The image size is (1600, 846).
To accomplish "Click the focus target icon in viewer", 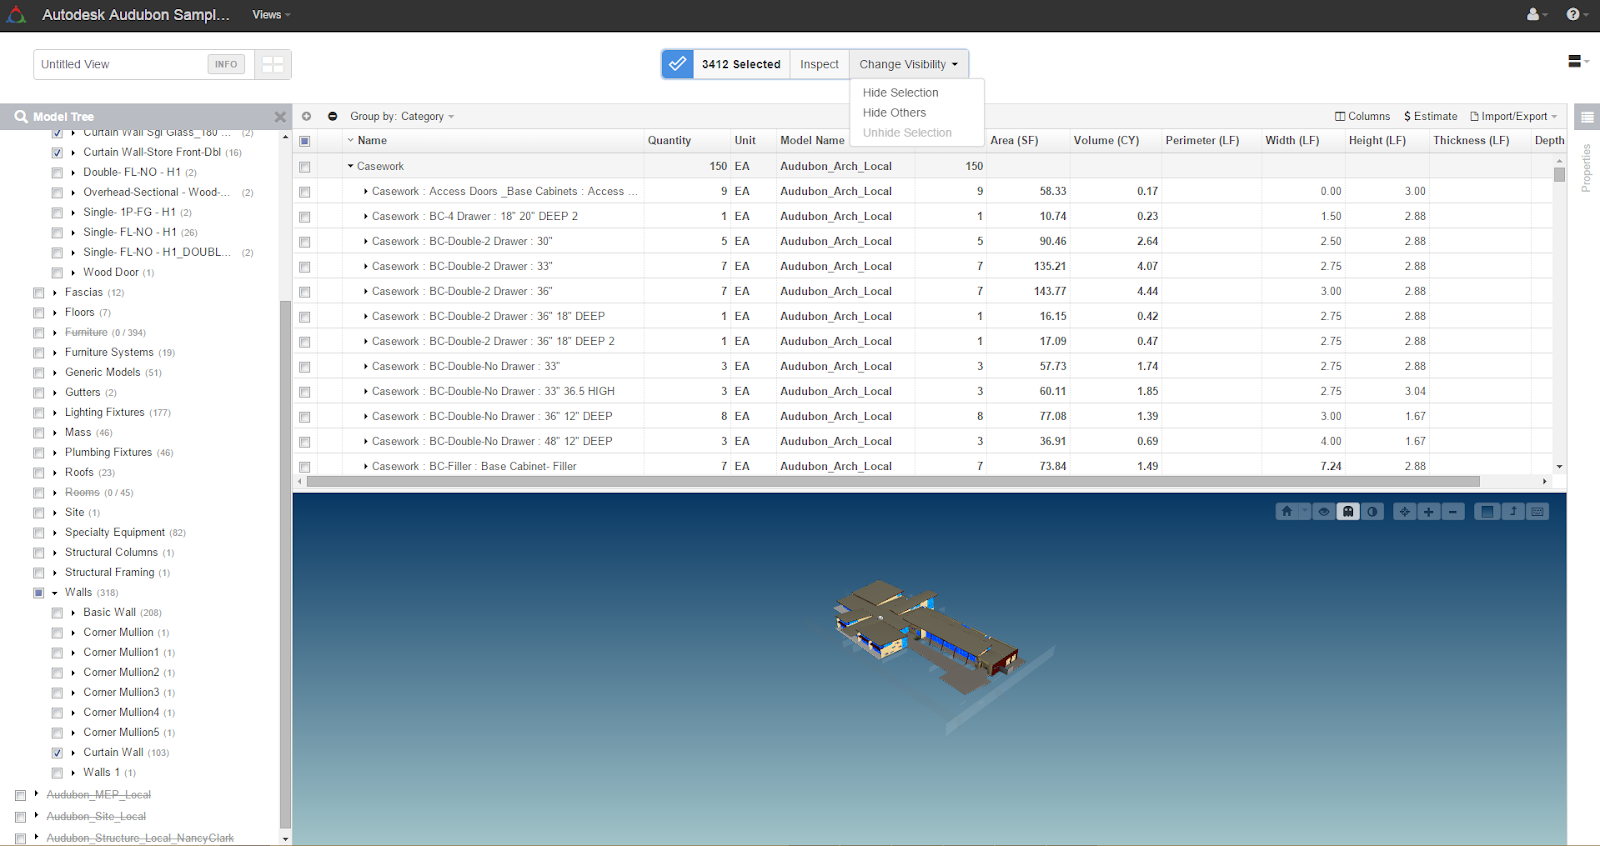I will (1405, 511).
